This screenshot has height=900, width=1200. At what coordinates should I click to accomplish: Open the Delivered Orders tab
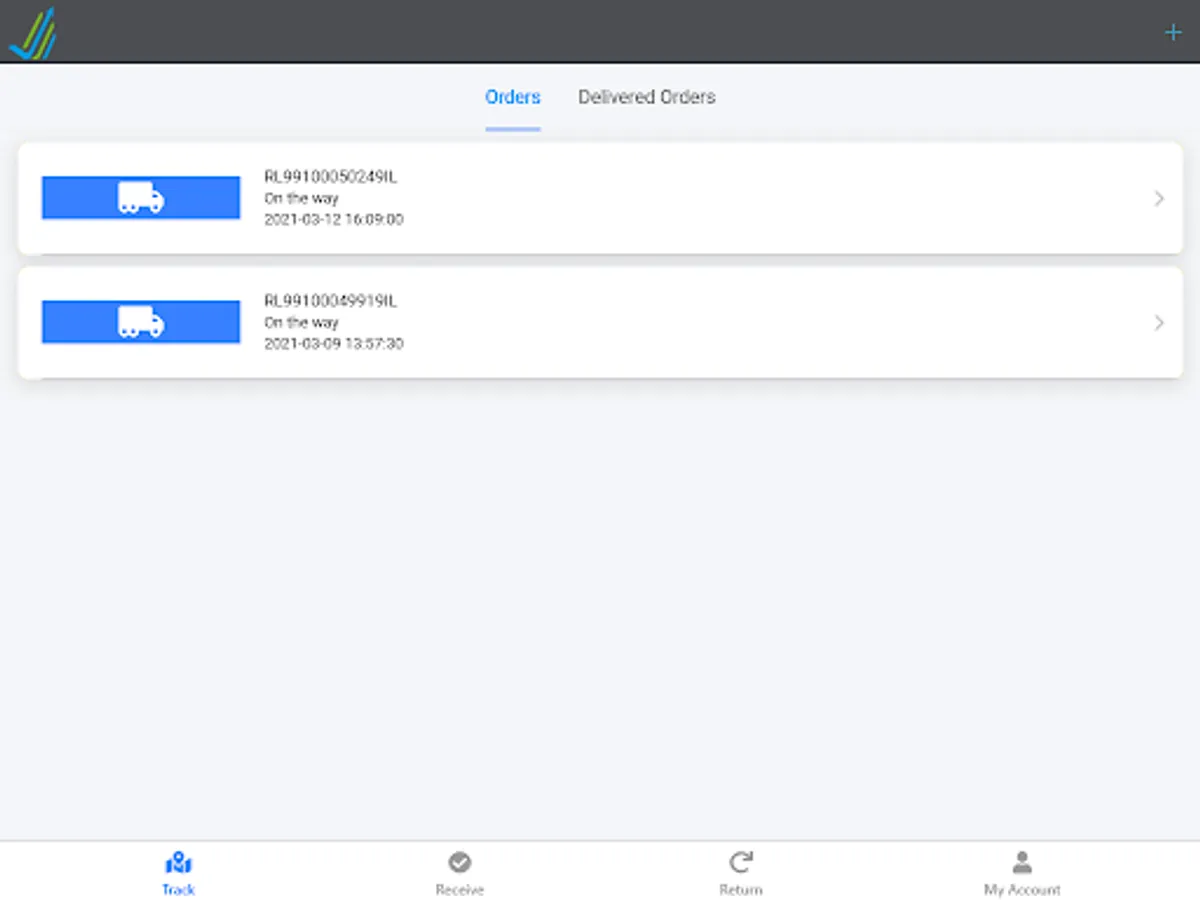[647, 97]
